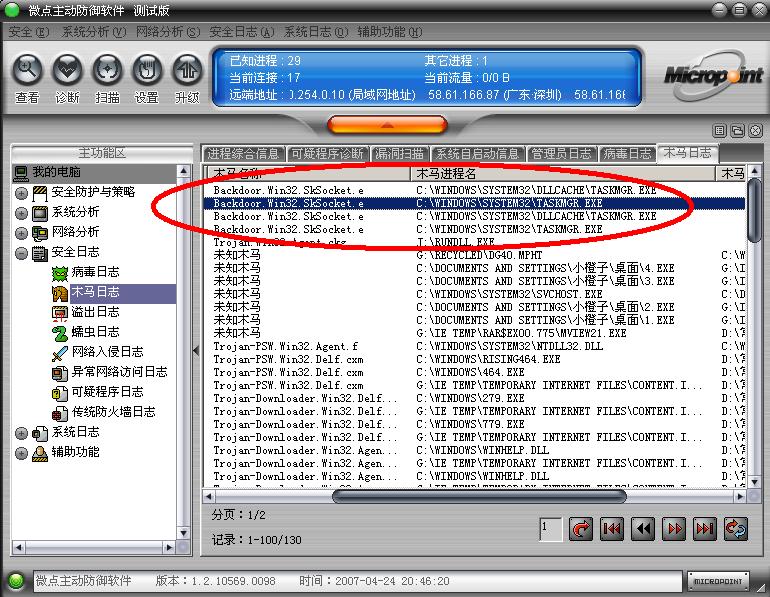Image resolution: width=770 pixels, height=597 pixels.
Task: Jump to last page of records
Action: click(x=705, y=529)
